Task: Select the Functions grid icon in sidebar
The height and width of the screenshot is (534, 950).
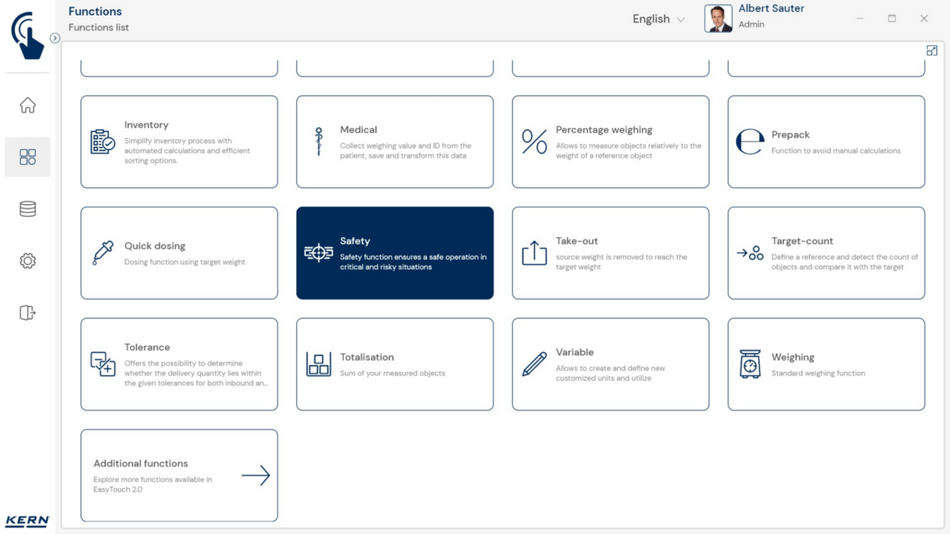Action: click(28, 157)
